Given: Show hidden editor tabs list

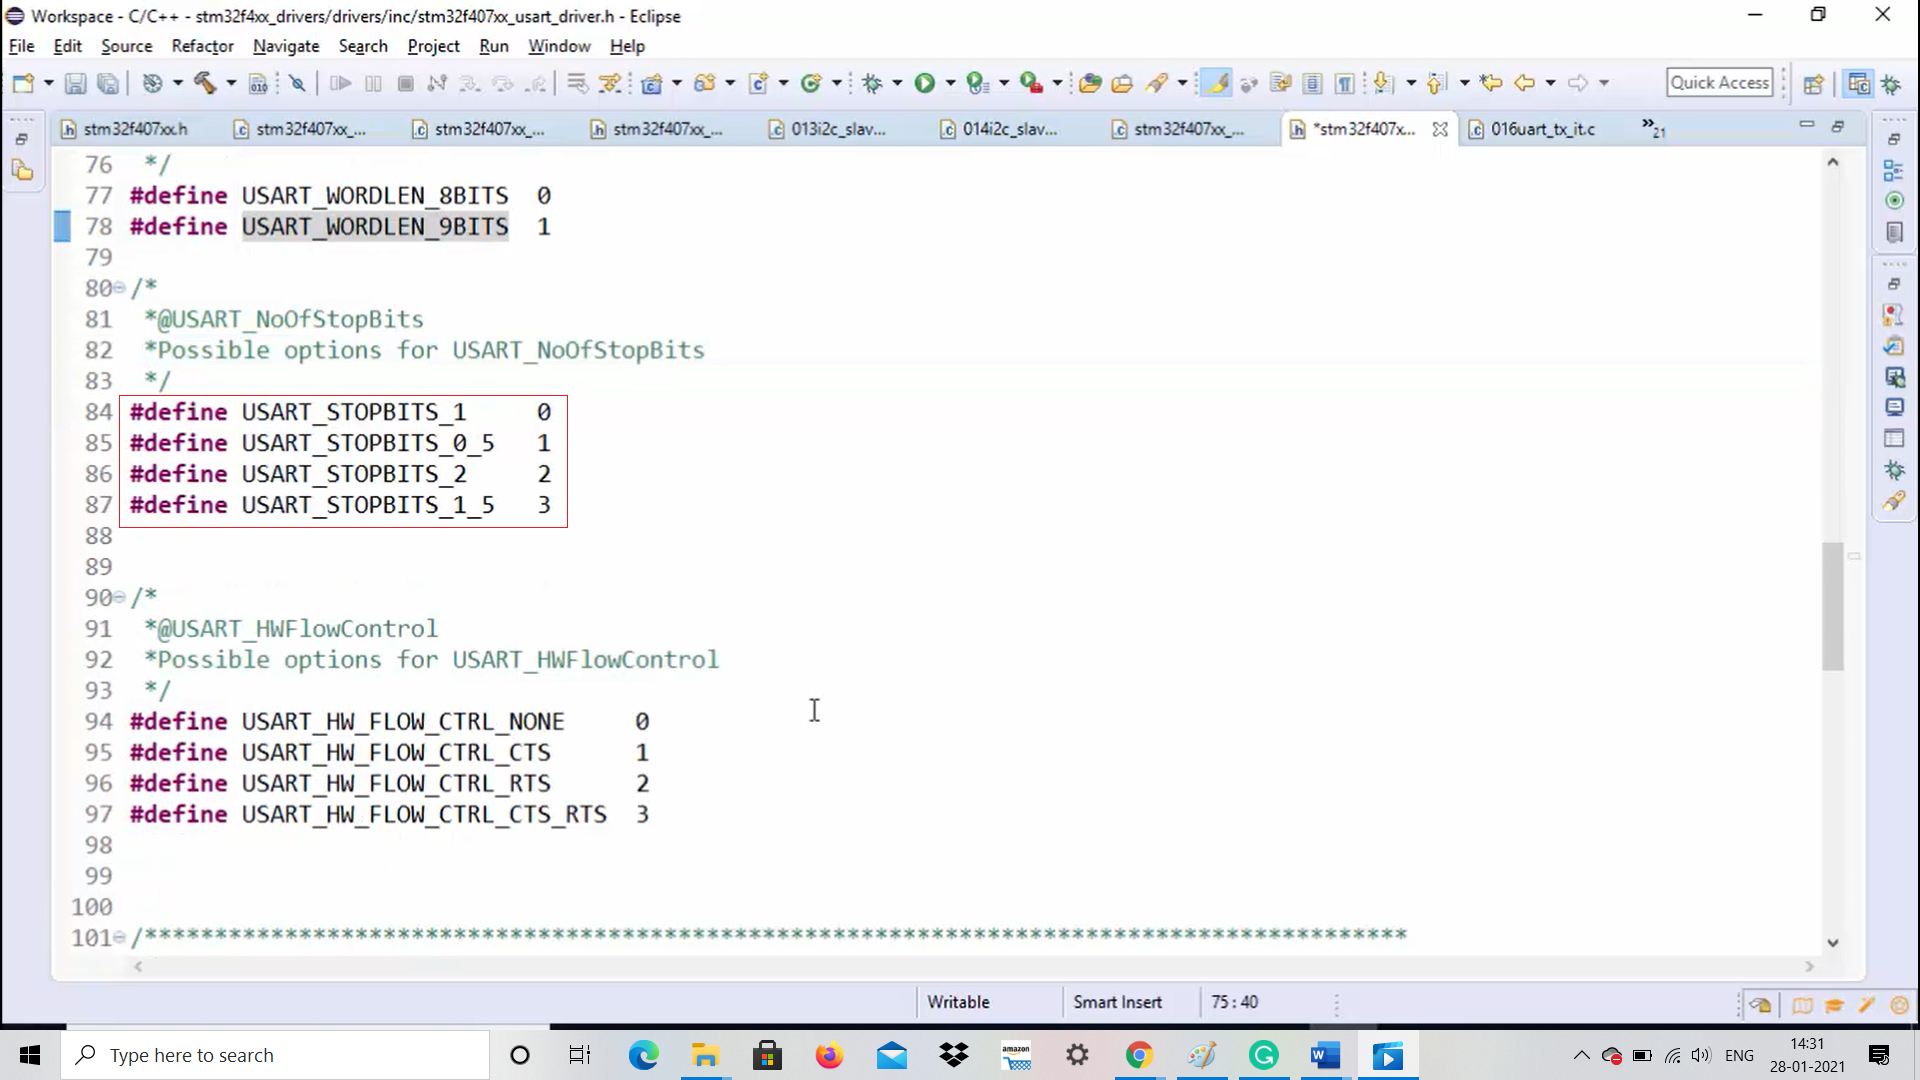Looking at the screenshot, I should [x=1653, y=128].
